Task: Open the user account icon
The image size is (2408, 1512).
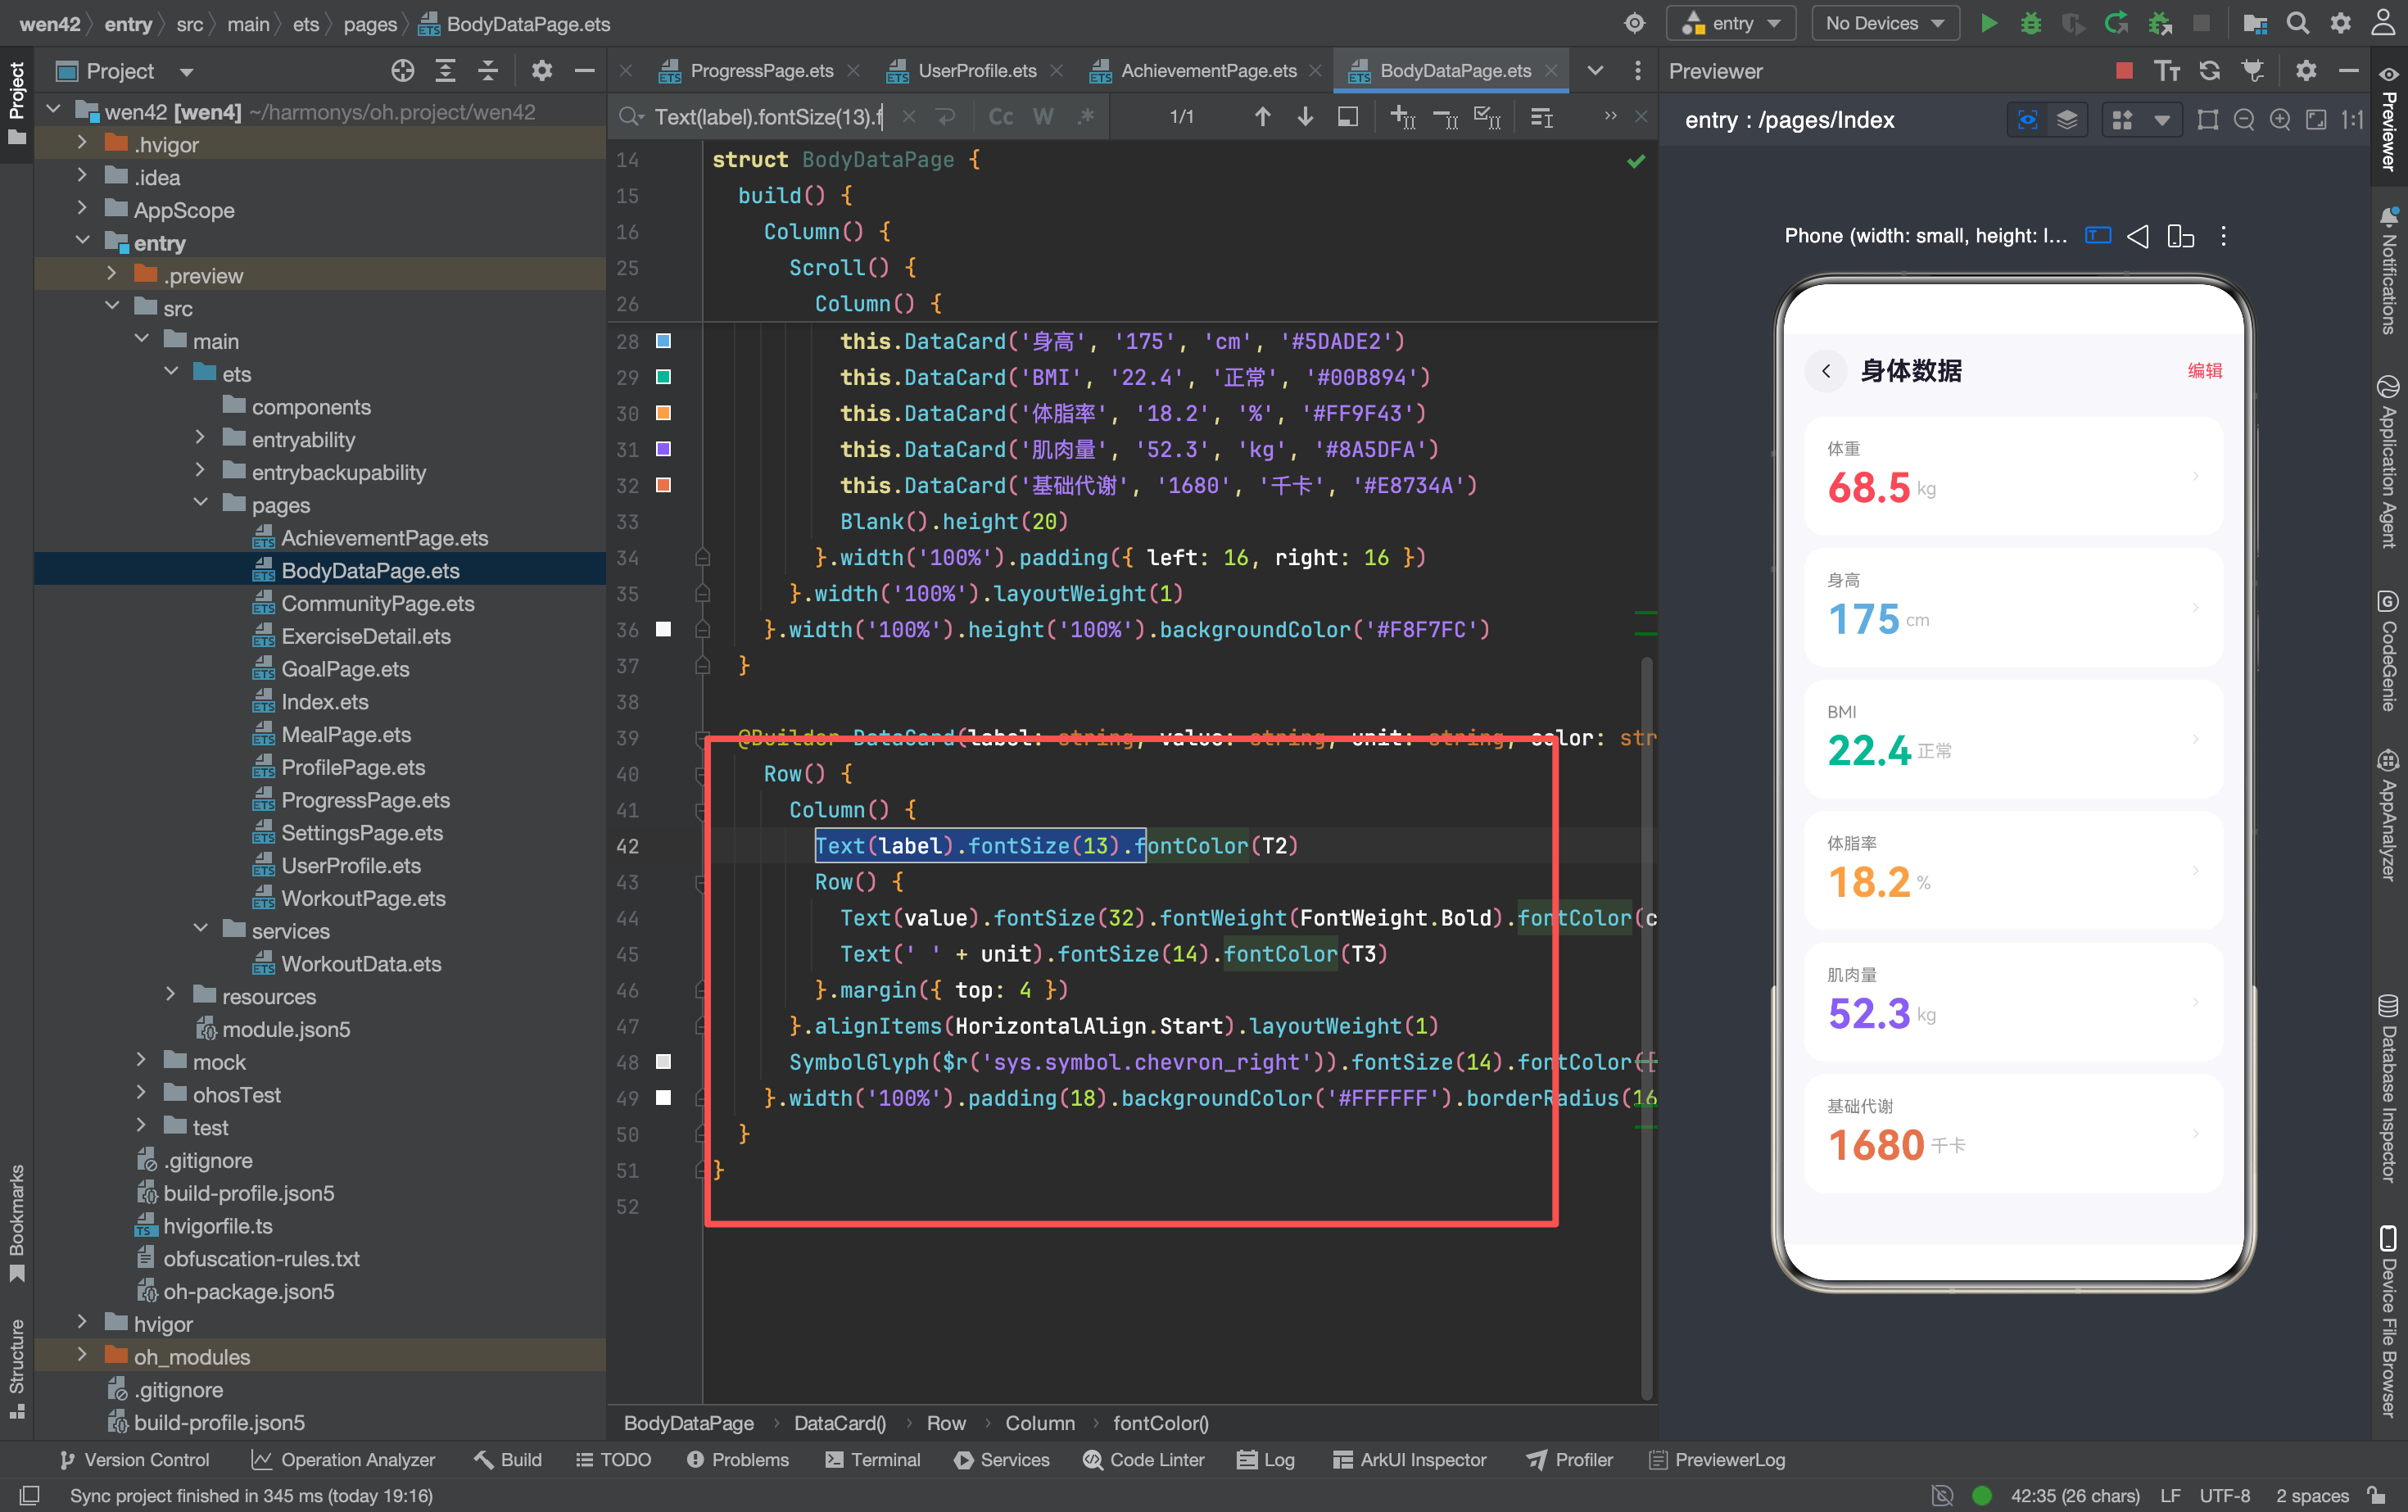Action: [2384, 23]
